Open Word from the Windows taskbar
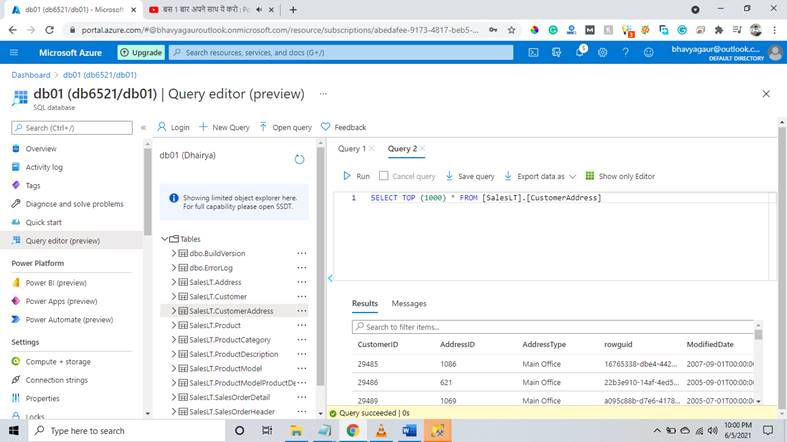 click(x=410, y=430)
